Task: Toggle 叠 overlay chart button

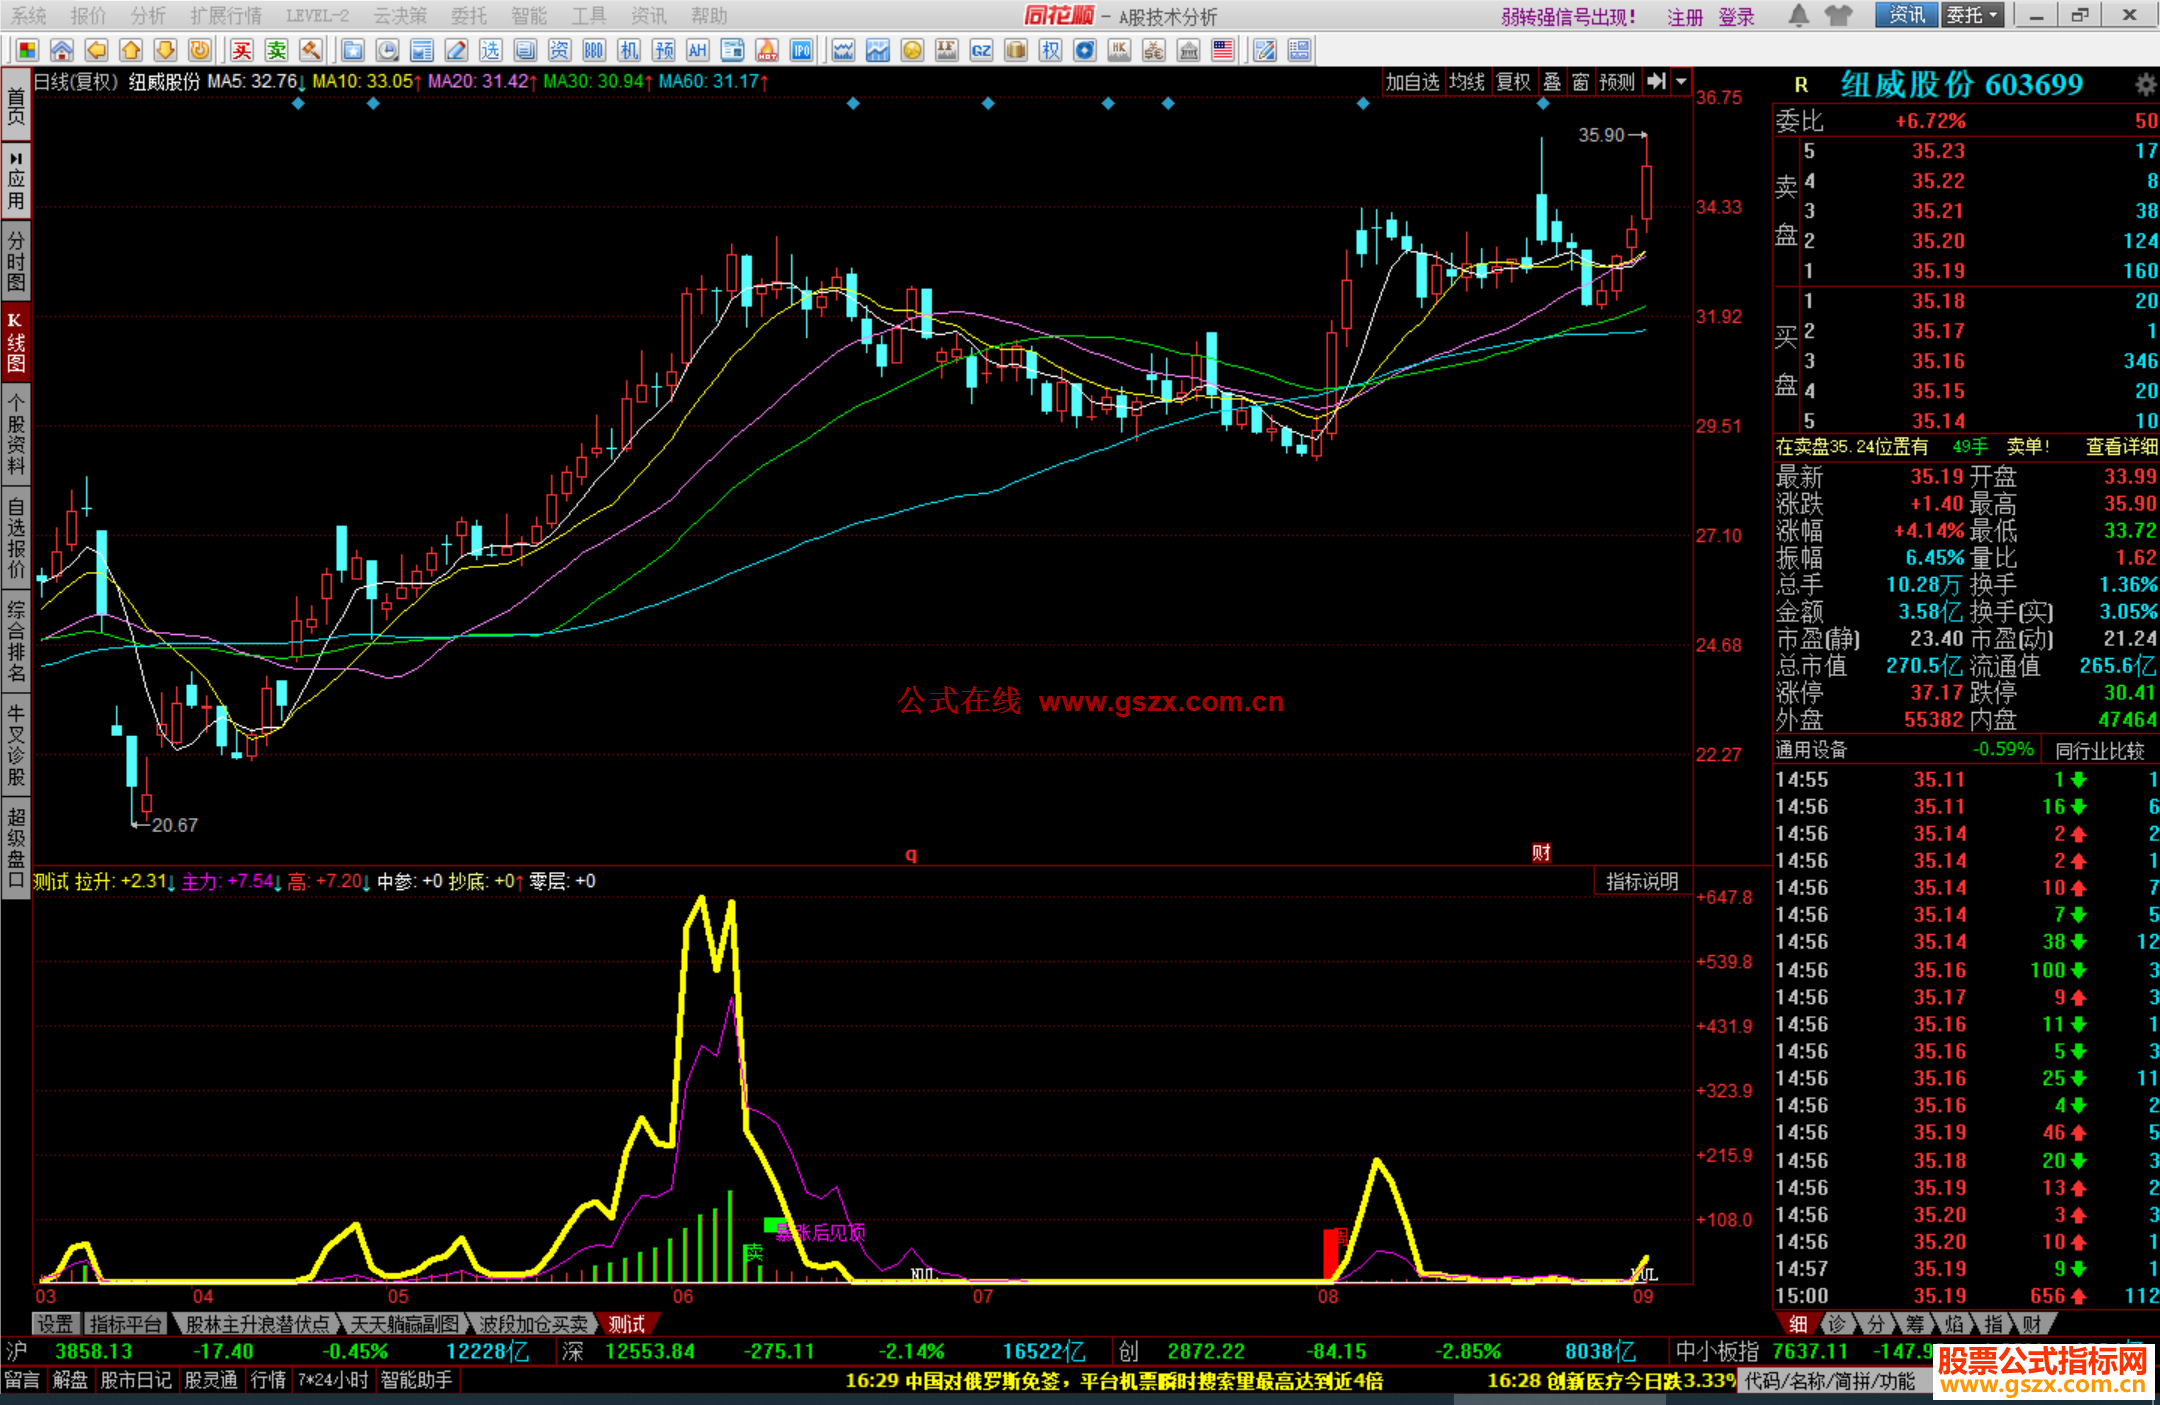Action: (1552, 82)
